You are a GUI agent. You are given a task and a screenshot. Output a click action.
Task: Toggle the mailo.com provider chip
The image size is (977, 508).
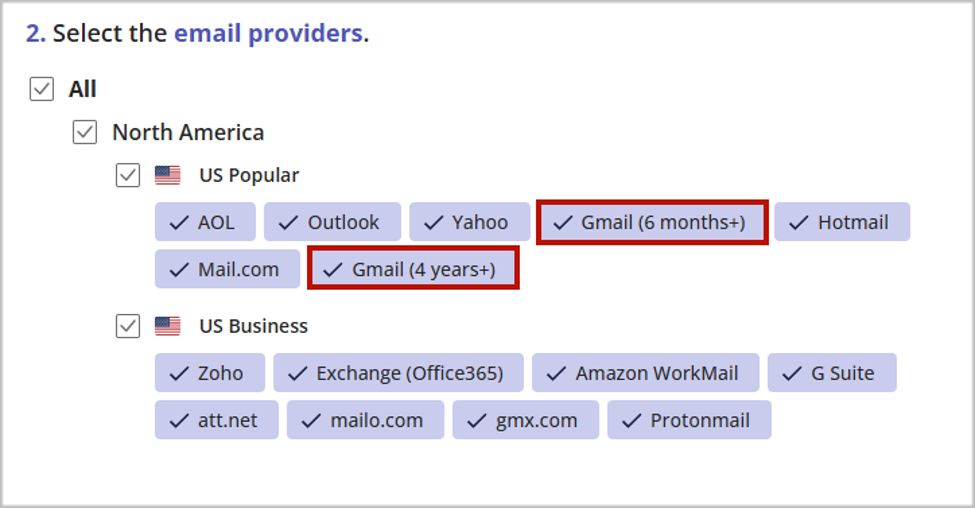(365, 420)
